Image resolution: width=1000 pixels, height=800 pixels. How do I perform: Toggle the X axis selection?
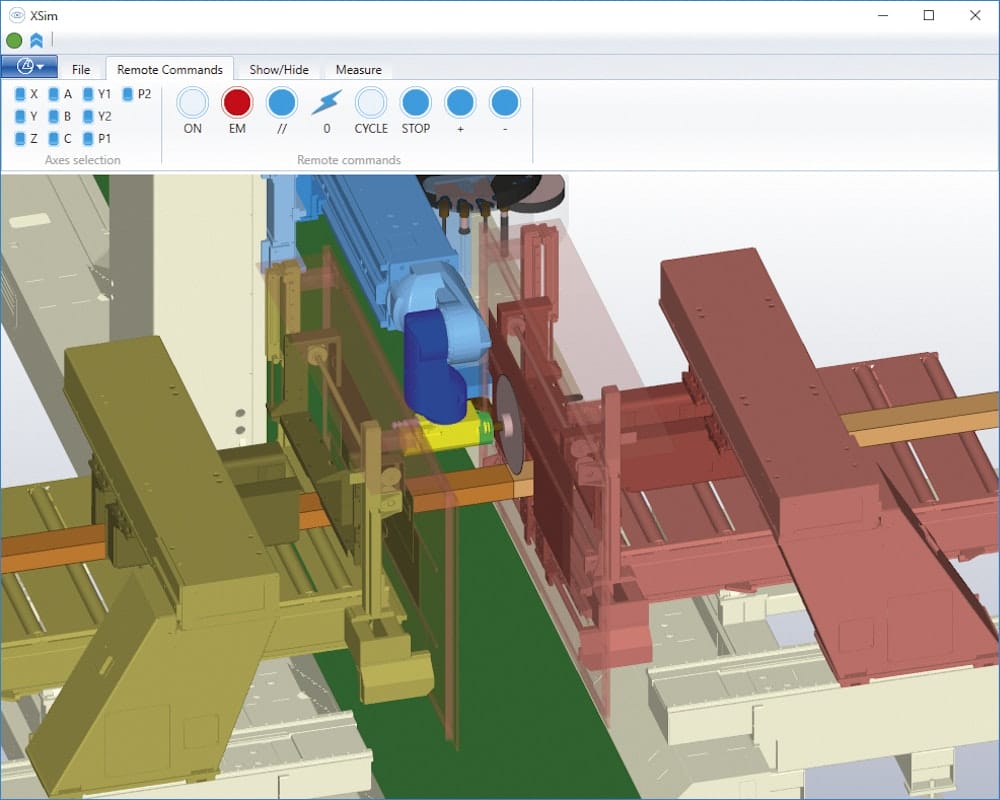21,94
